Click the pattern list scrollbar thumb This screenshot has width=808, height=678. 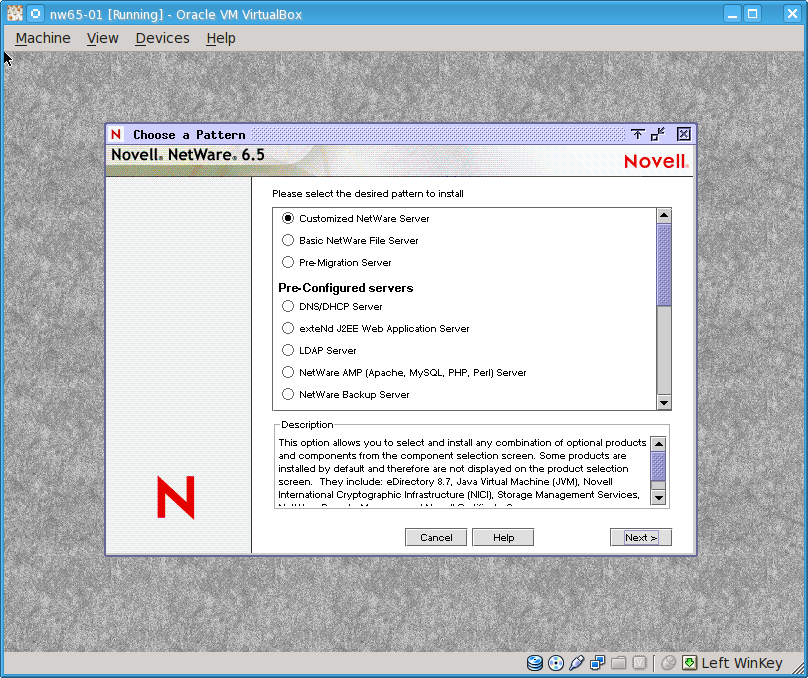tap(663, 264)
